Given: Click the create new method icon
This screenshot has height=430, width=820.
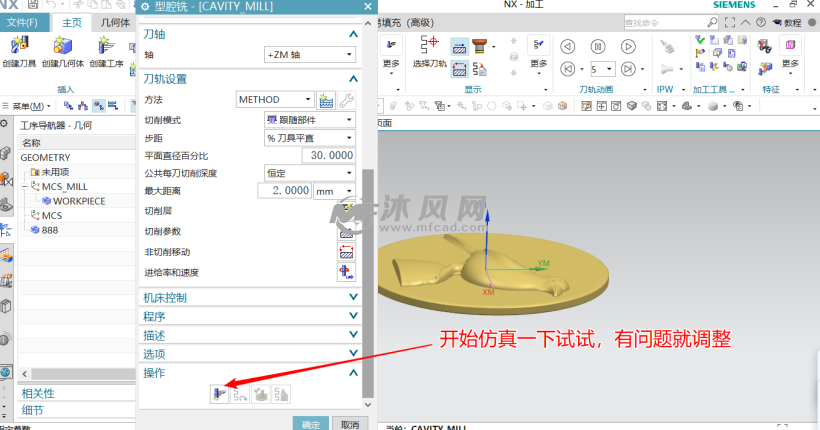Looking at the screenshot, I should pyautogui.click(x=326, y=99).
